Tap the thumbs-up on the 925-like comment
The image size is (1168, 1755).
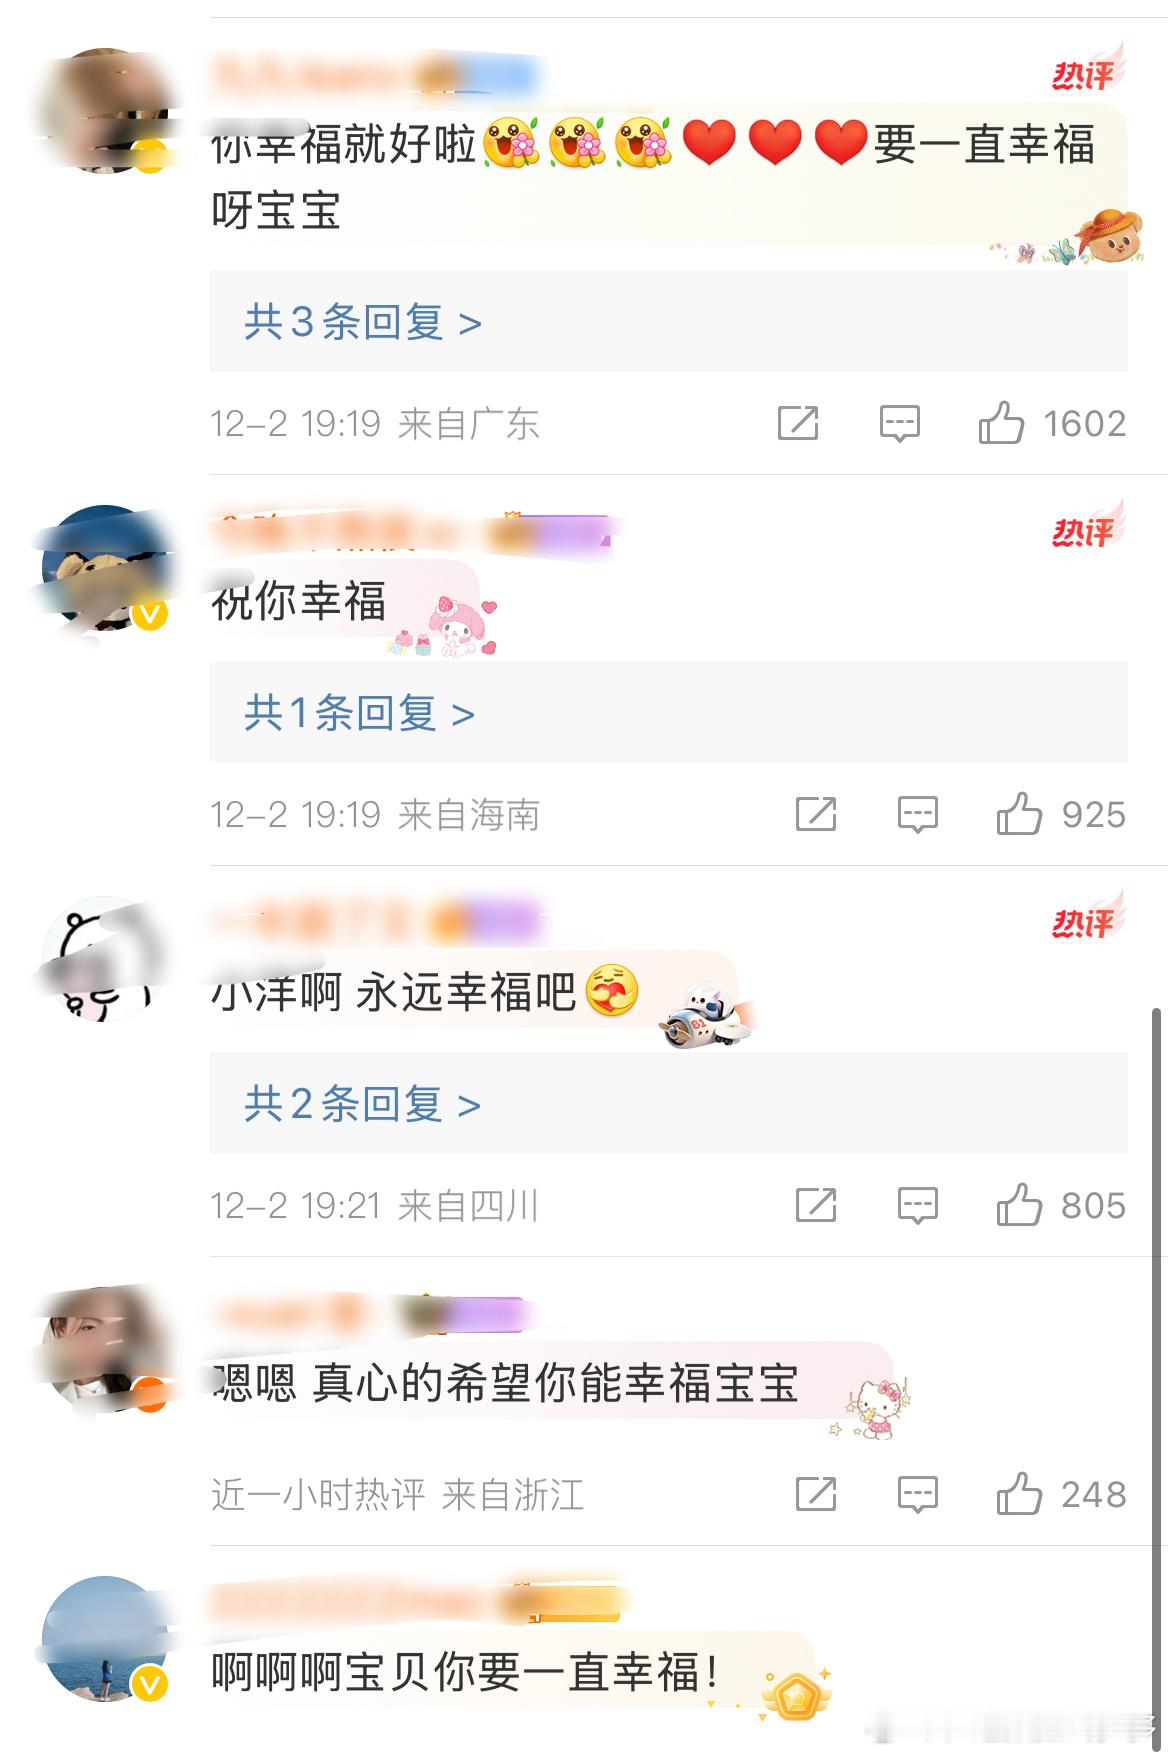point(1019,814)
